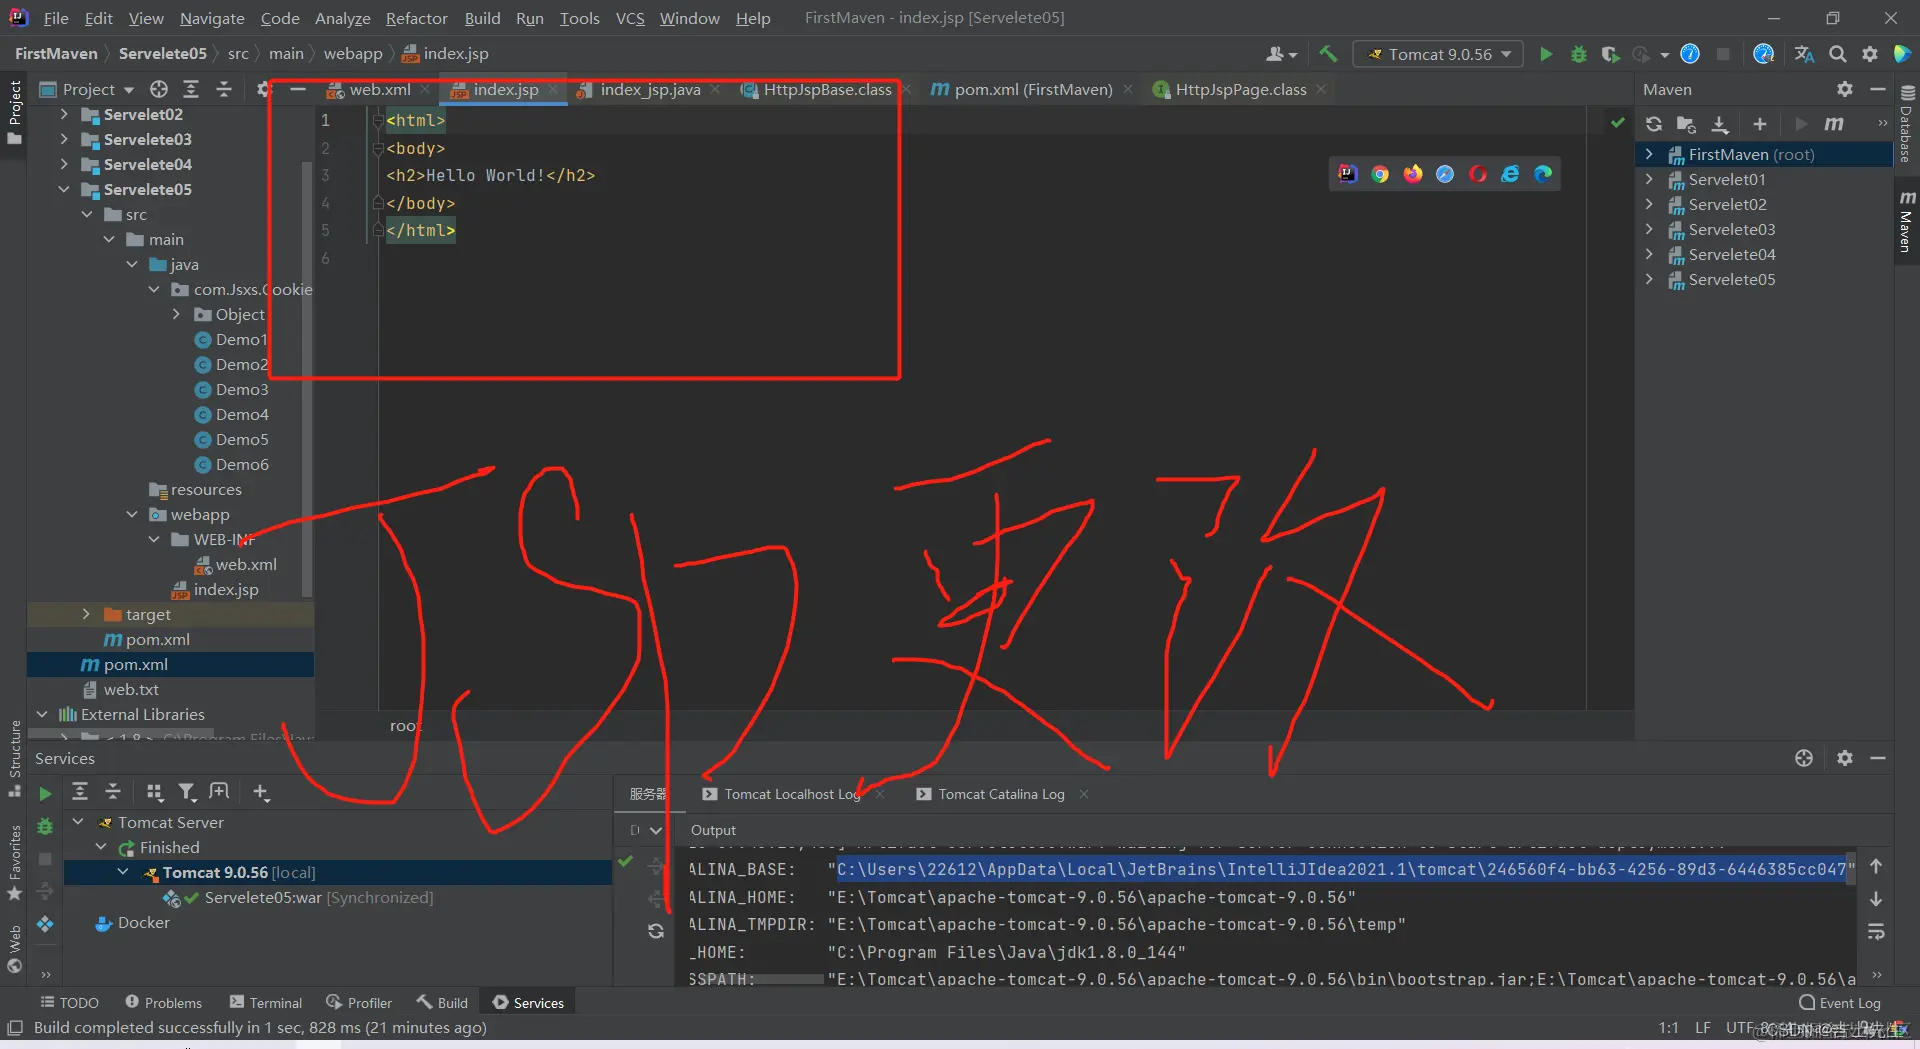1920x1049 pixels.
Task: Show the TODO panel
Action: coord(69,1002)
